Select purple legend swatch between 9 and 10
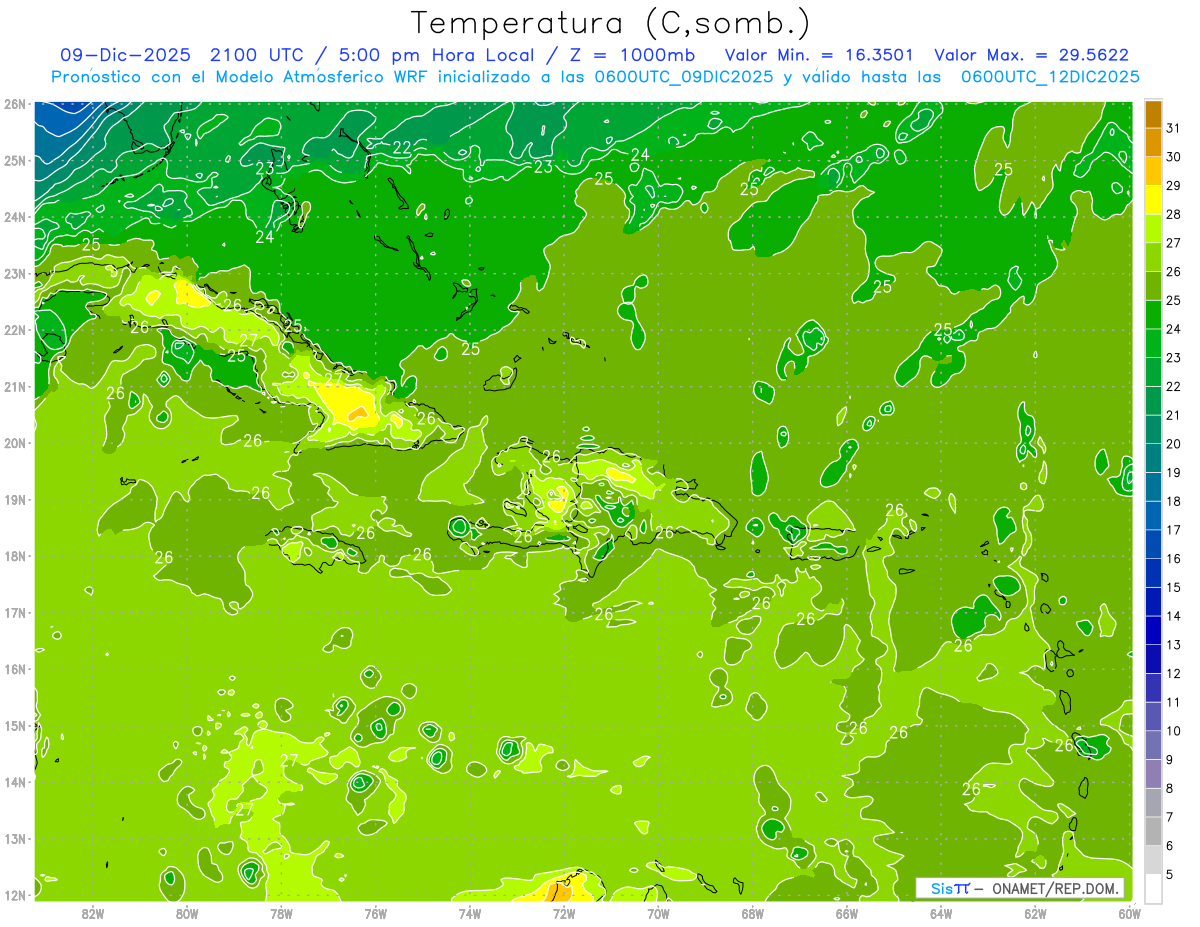 [x=1153, y=745]
